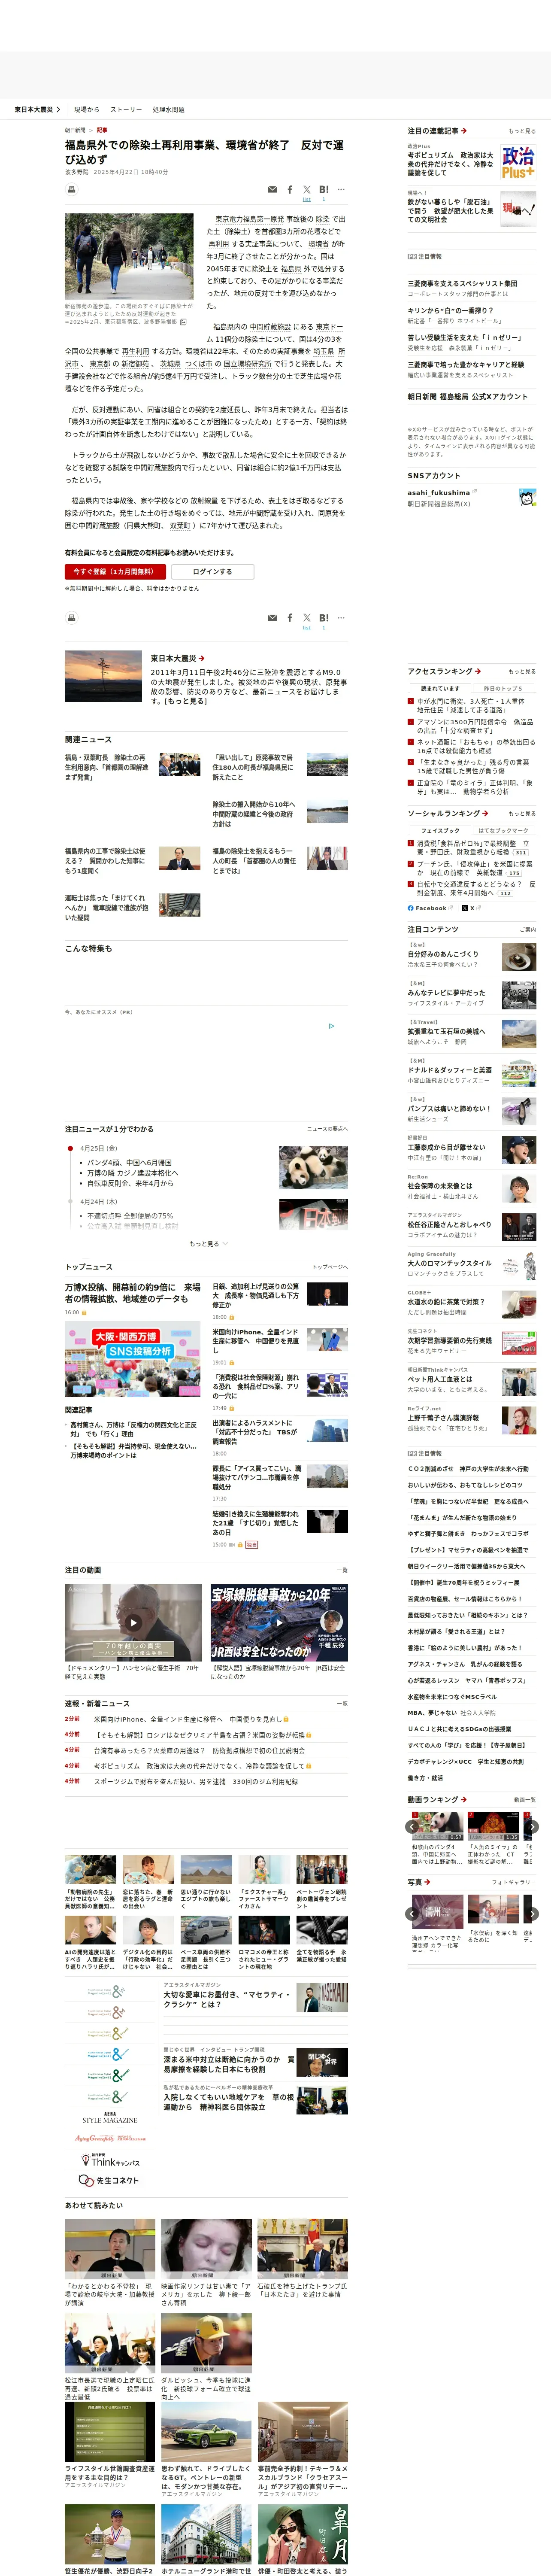The image size is (551, 2576).
Task: Open the 万博X投稿 top news headline
Action: point(132,1293)
